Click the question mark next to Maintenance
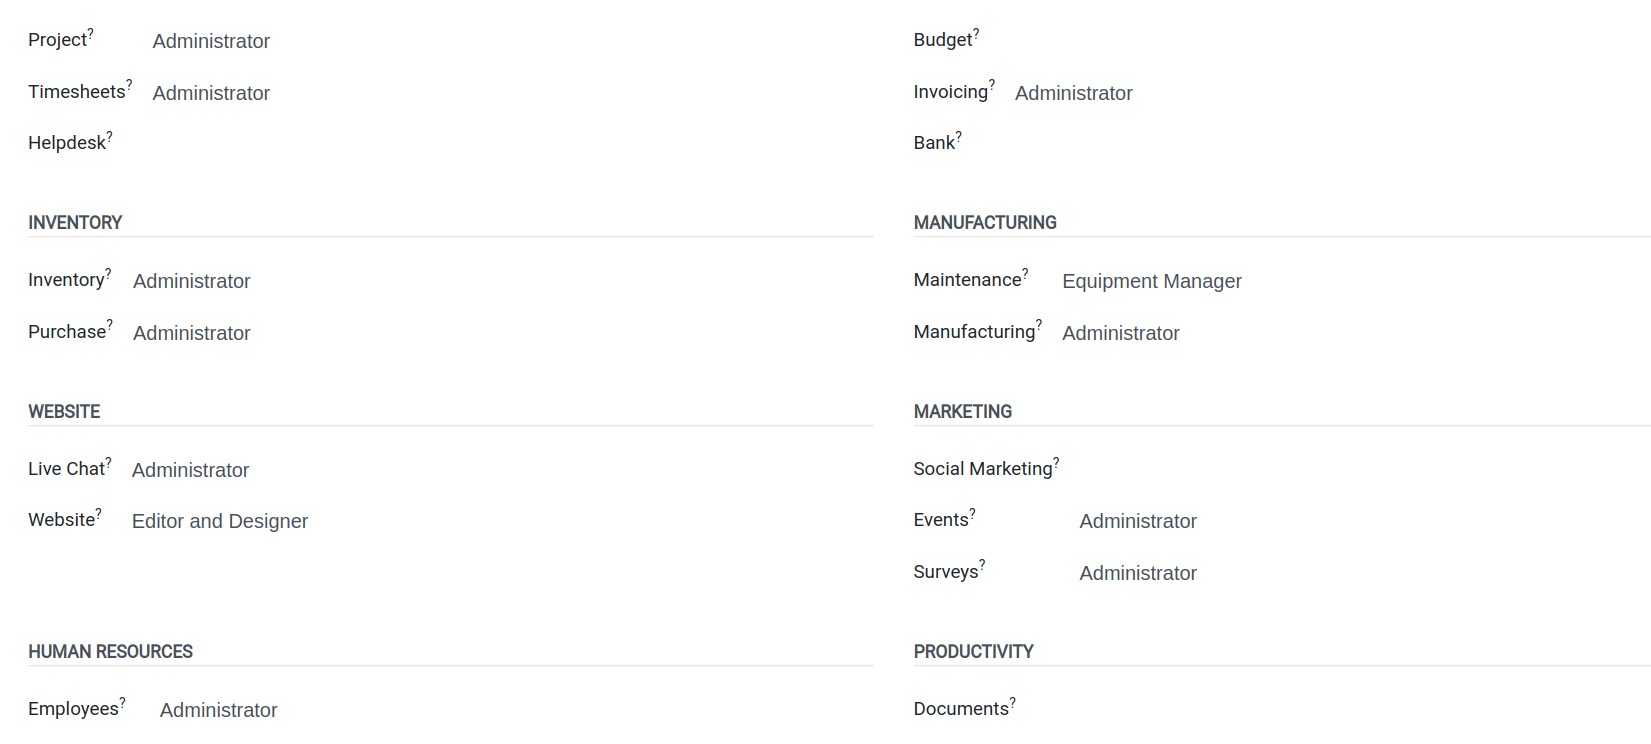Image resolution: width=1651 pixels, height=744 pixels. point(1025,274)
